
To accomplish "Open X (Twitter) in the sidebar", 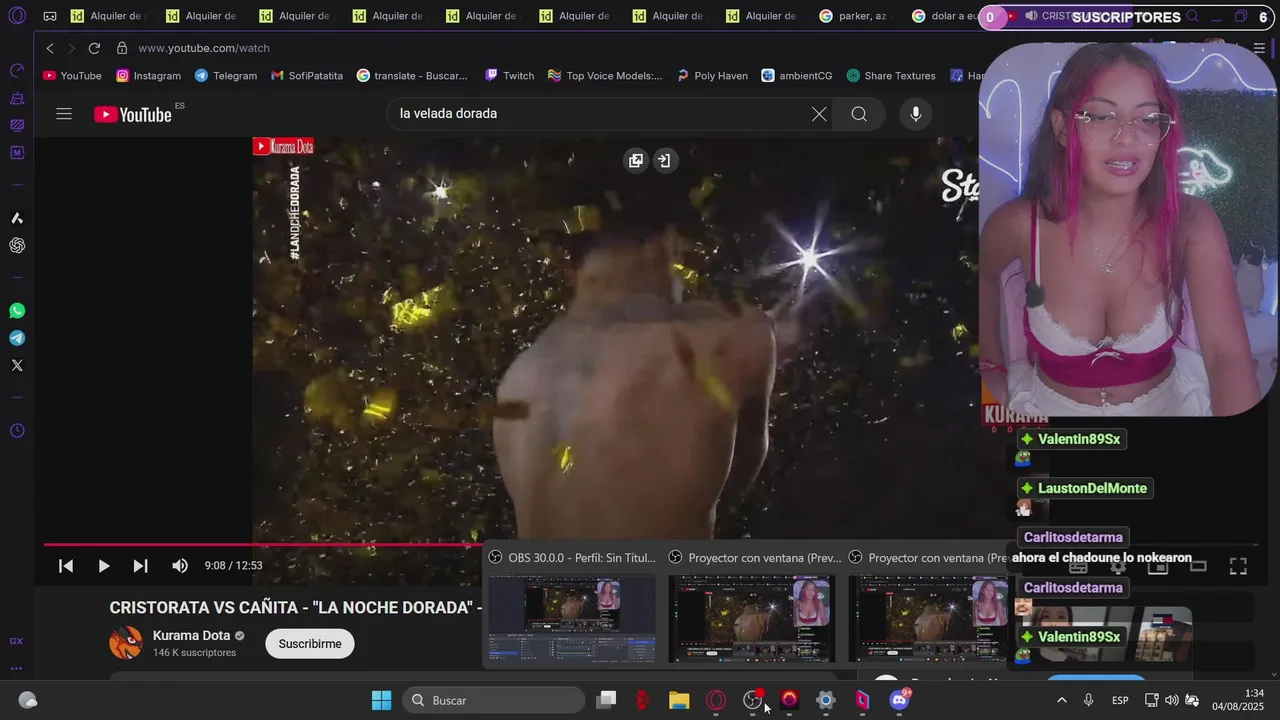I will pos(17,365).
